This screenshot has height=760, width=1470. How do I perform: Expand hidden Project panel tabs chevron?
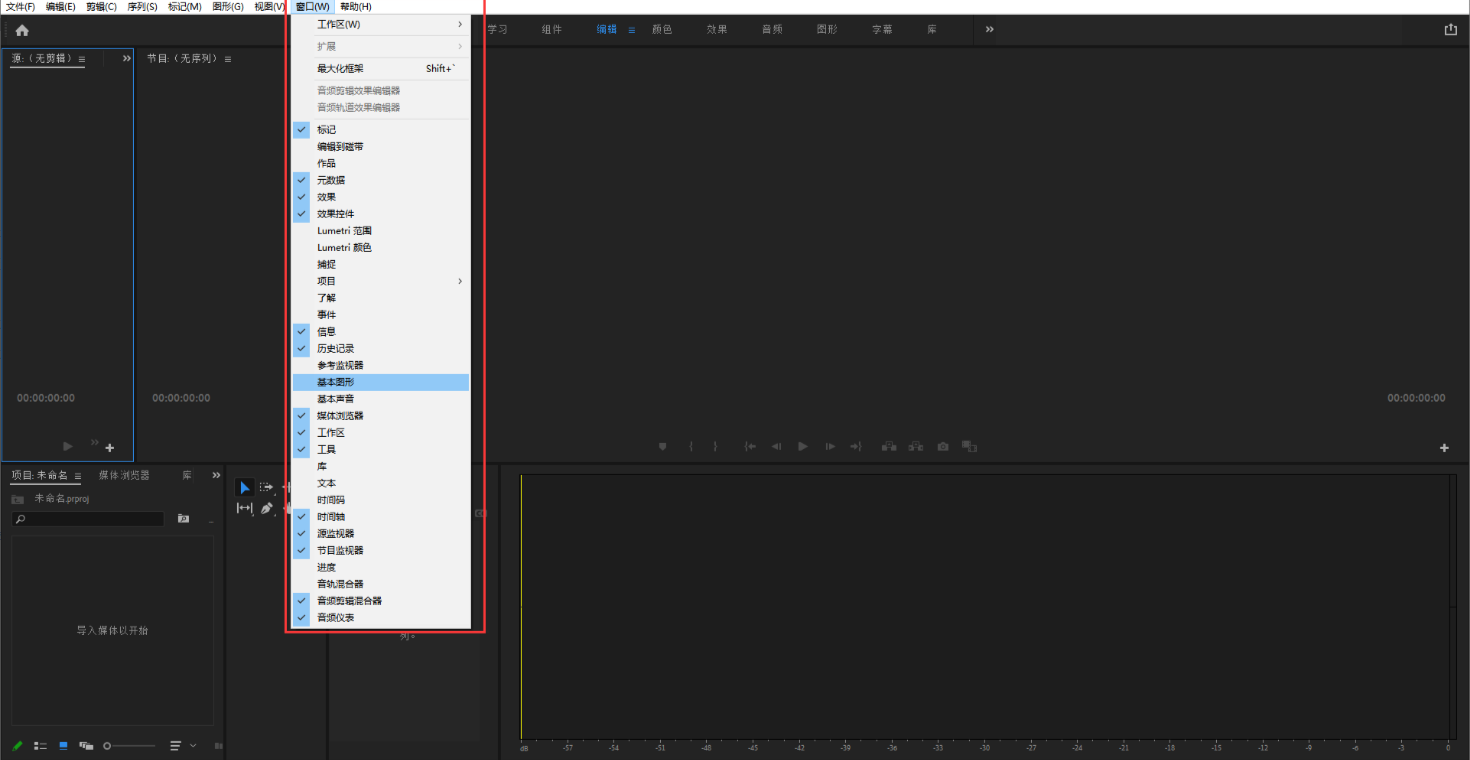[x=216, y=476]
